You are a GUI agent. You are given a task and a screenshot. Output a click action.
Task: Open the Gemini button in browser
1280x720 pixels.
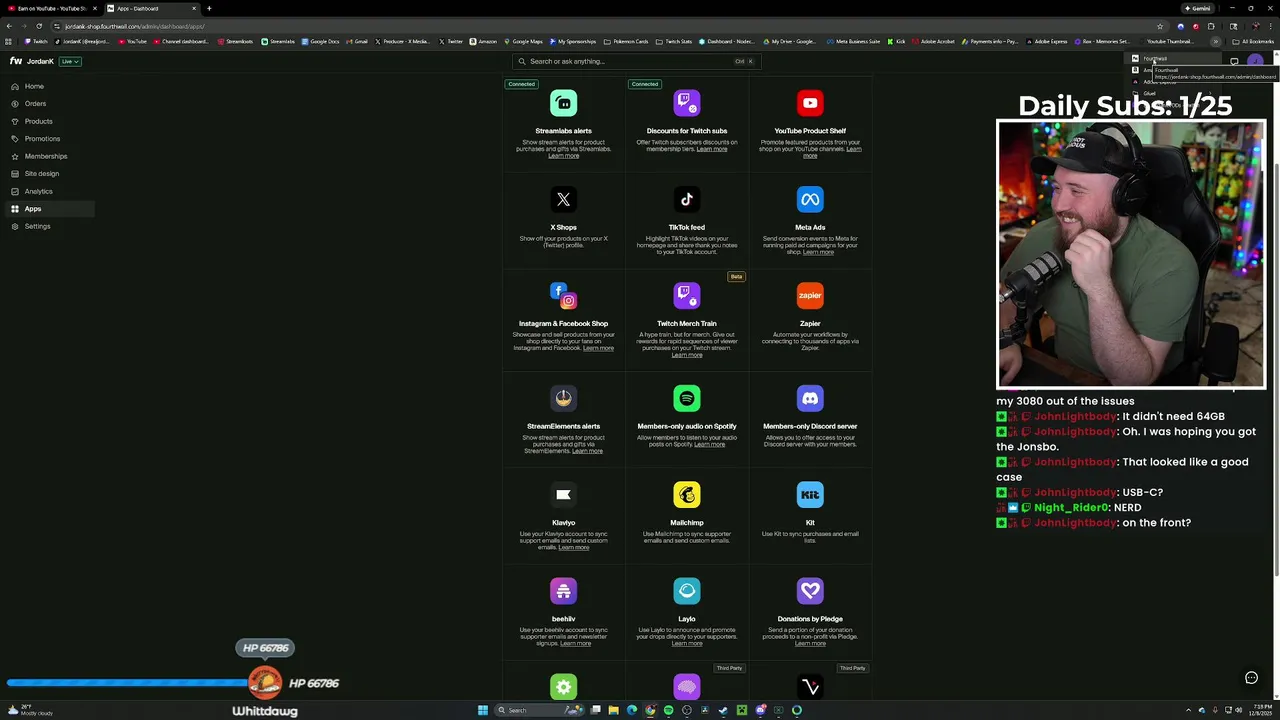coord(1197,8)
